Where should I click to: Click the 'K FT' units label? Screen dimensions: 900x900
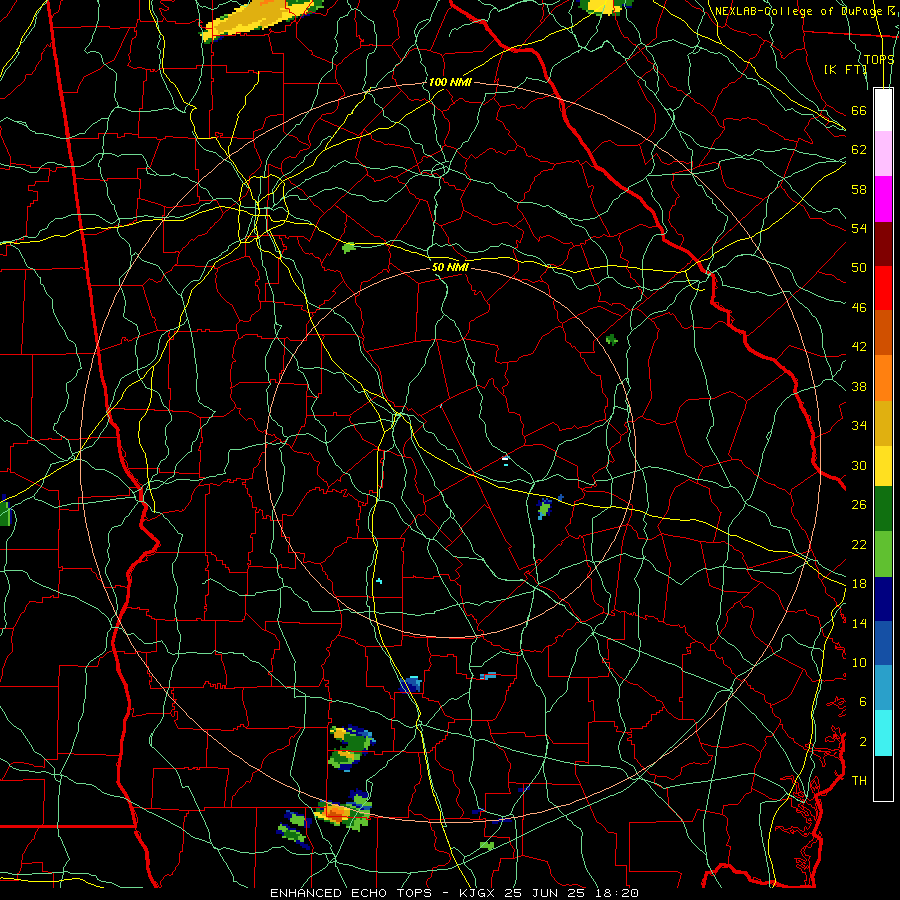(845, 69)
